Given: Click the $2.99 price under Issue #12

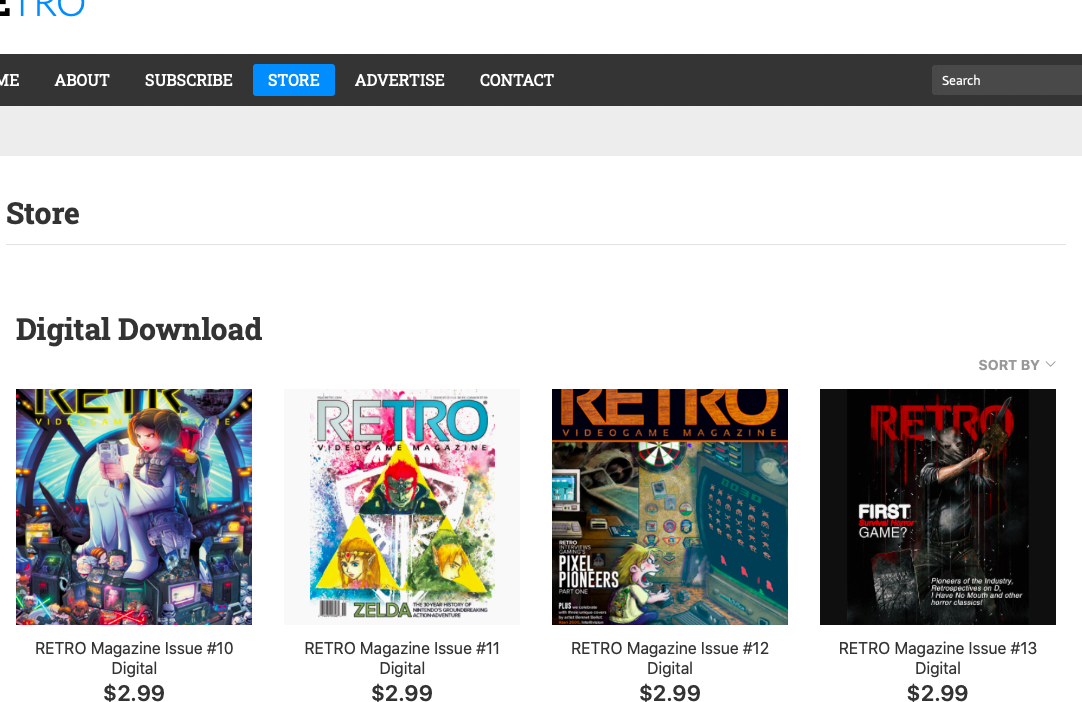Looking at the screenshot, I should coord(669,692).
